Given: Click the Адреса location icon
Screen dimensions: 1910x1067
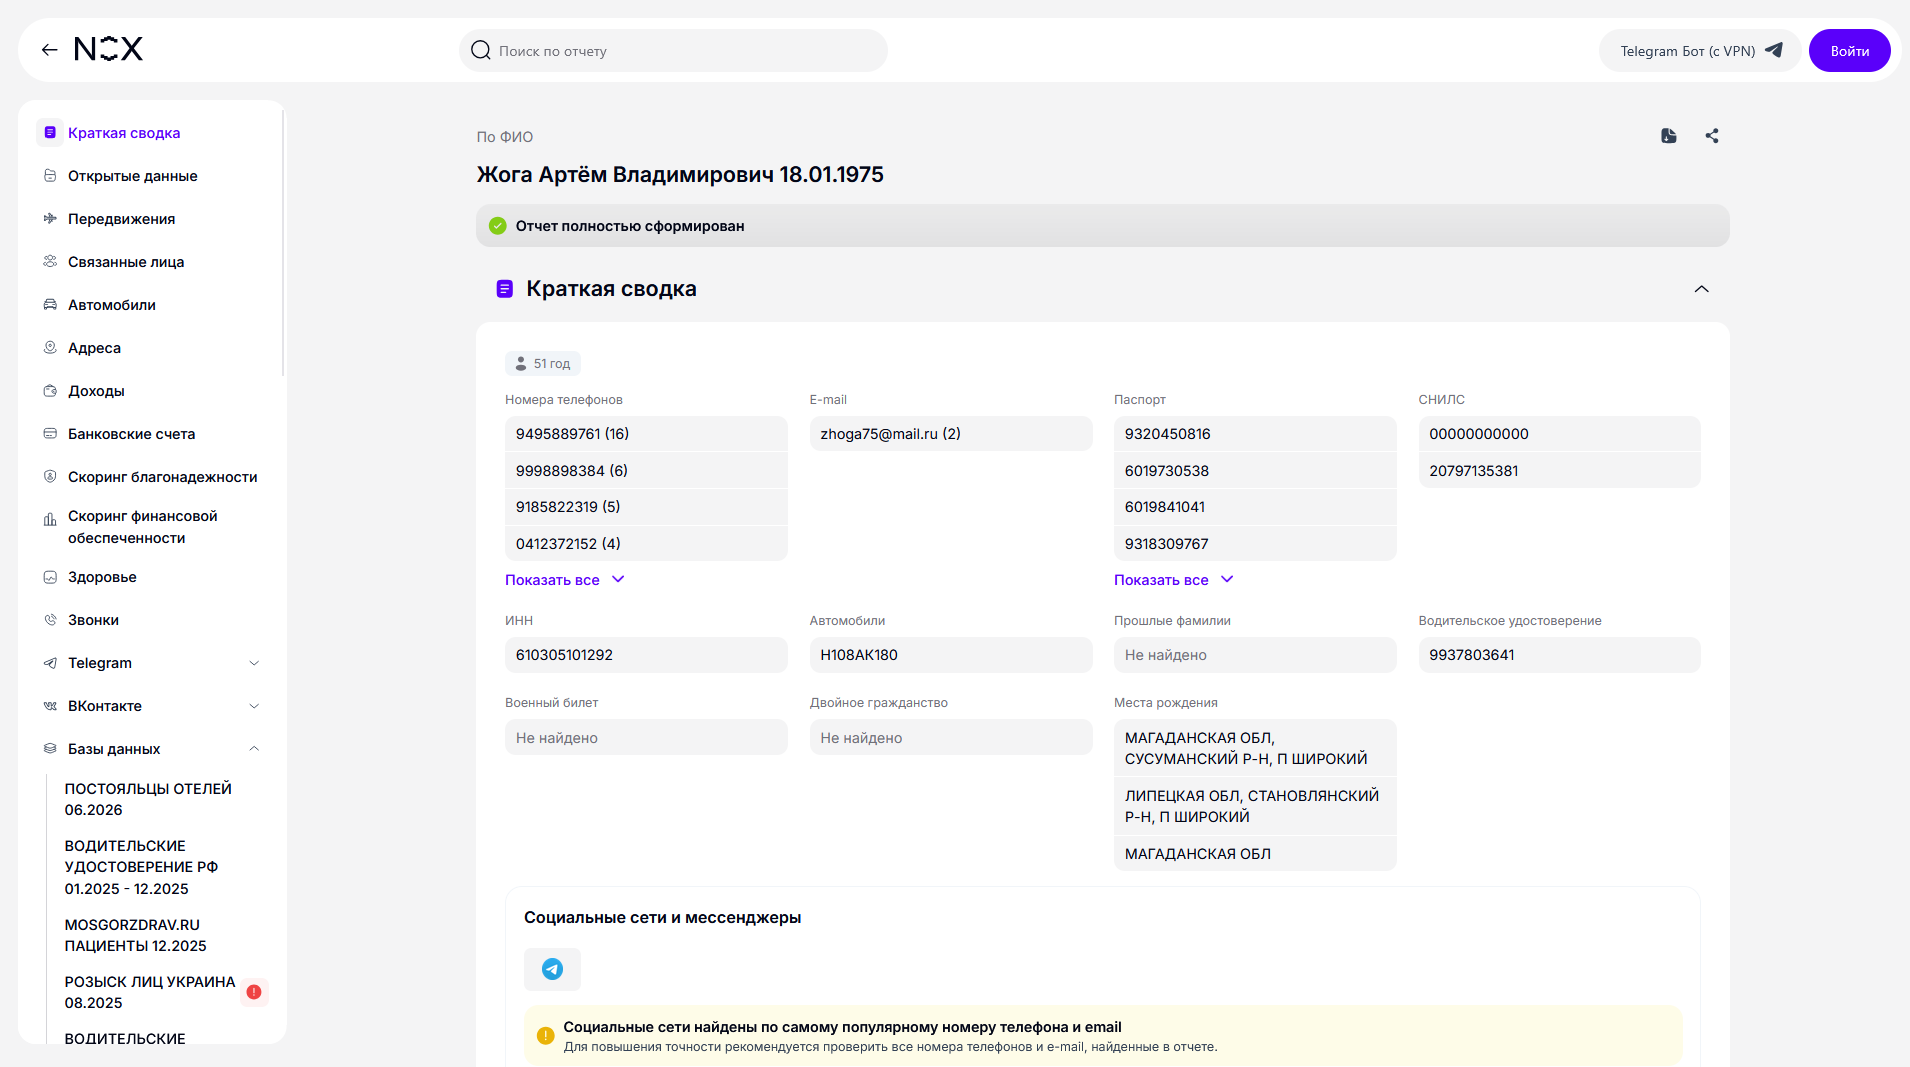Looking at the screenshot, I should tap(50, 348).
